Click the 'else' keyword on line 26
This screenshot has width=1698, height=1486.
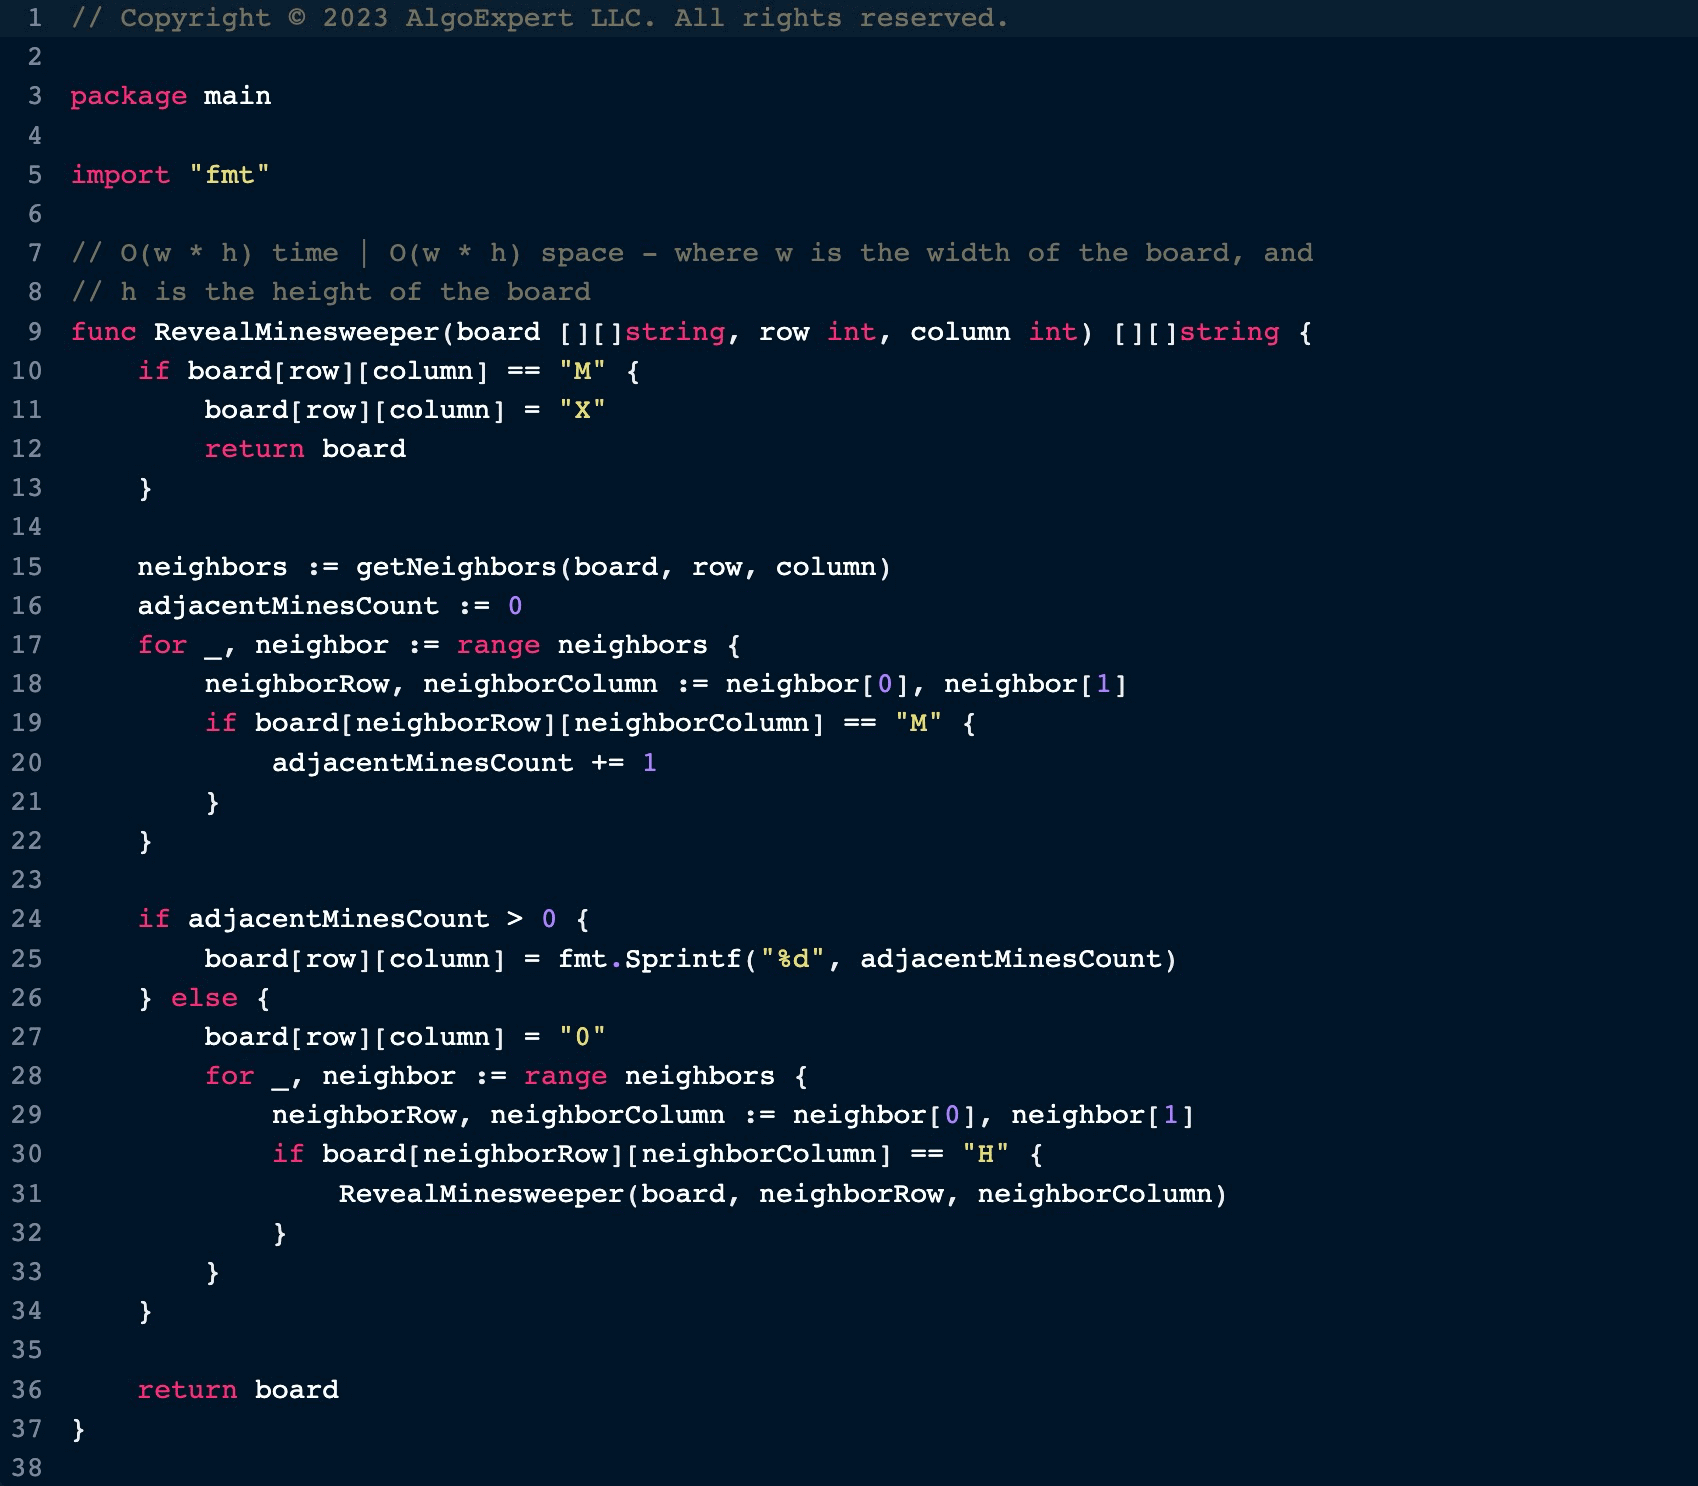pos(204,998)
